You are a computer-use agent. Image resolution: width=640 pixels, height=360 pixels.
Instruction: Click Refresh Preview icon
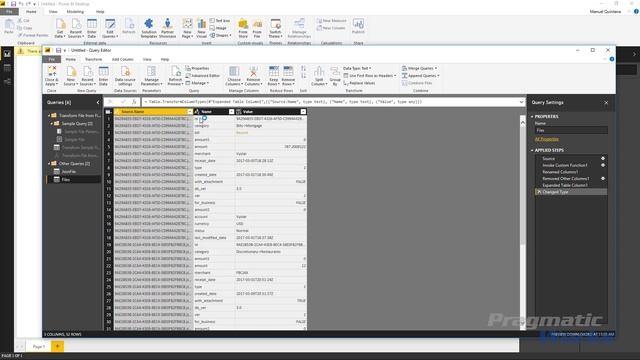(175, 71)
